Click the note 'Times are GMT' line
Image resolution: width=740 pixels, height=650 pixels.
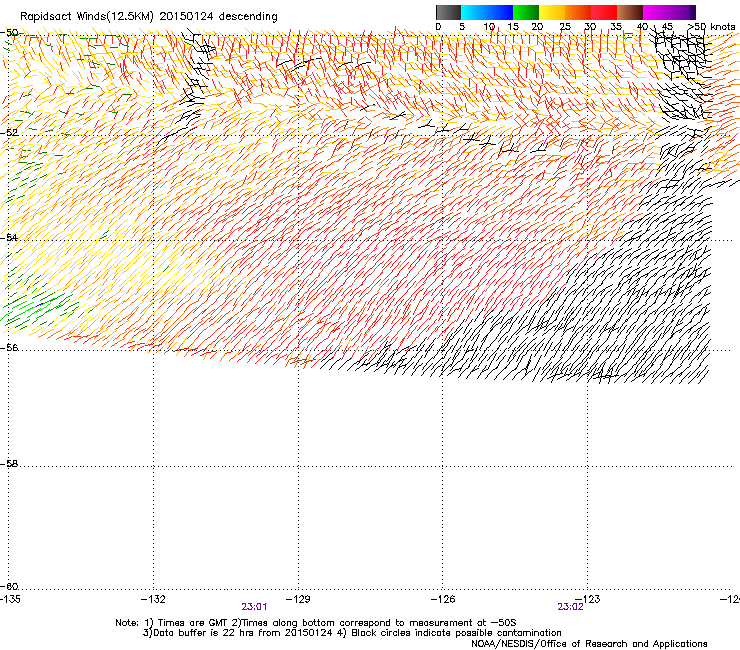click(x=316, y=623)
